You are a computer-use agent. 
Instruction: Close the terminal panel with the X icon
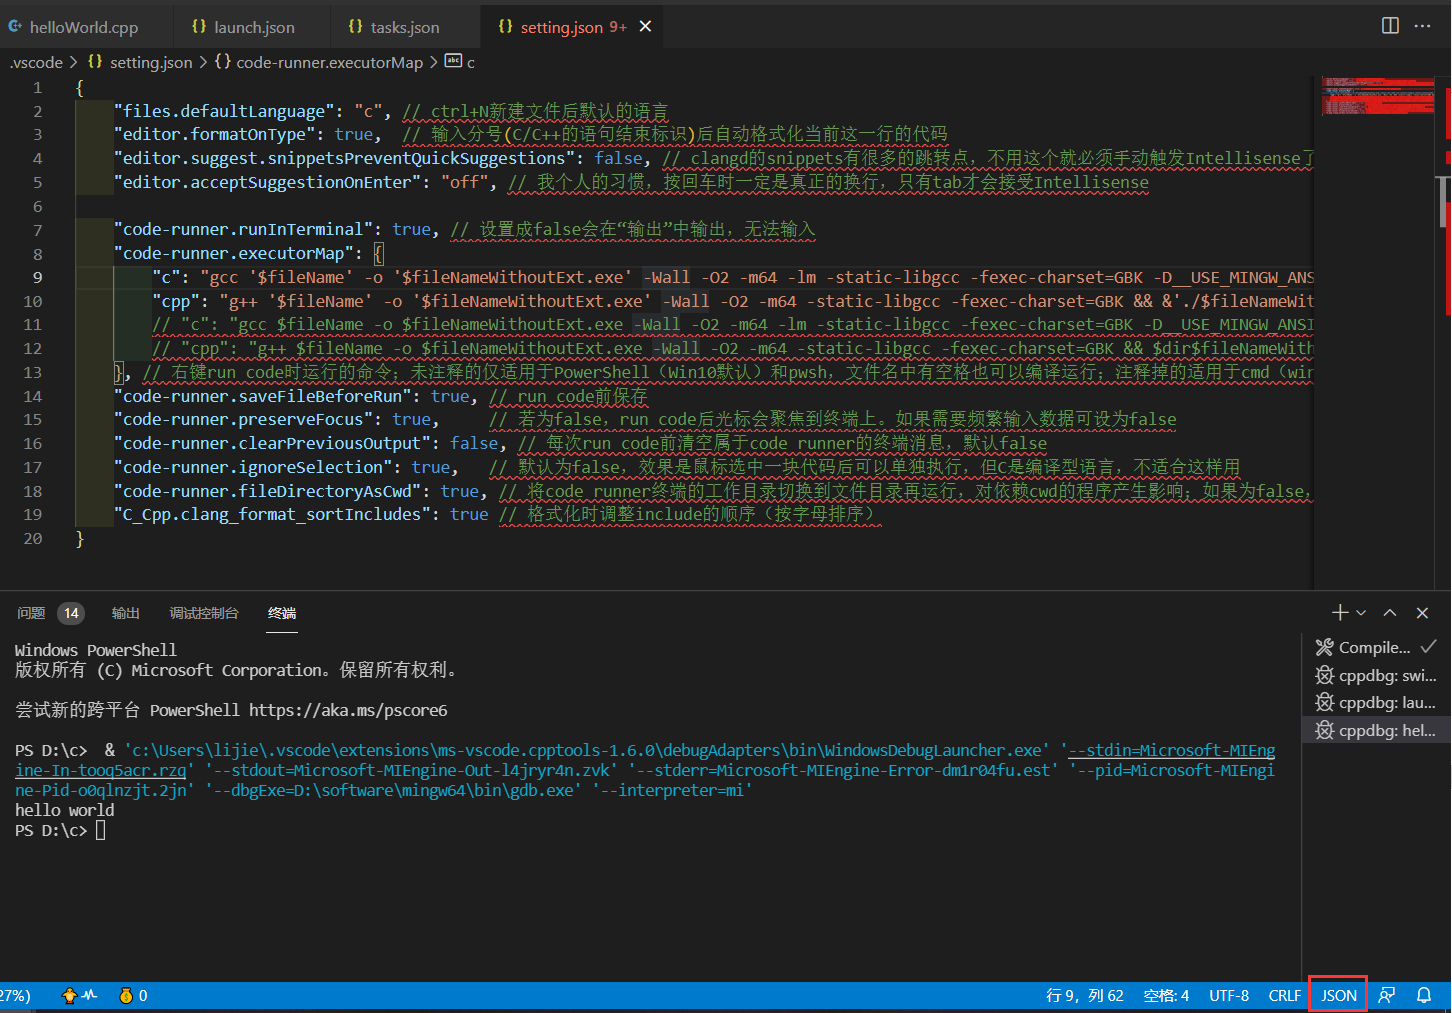point(1422,612)
